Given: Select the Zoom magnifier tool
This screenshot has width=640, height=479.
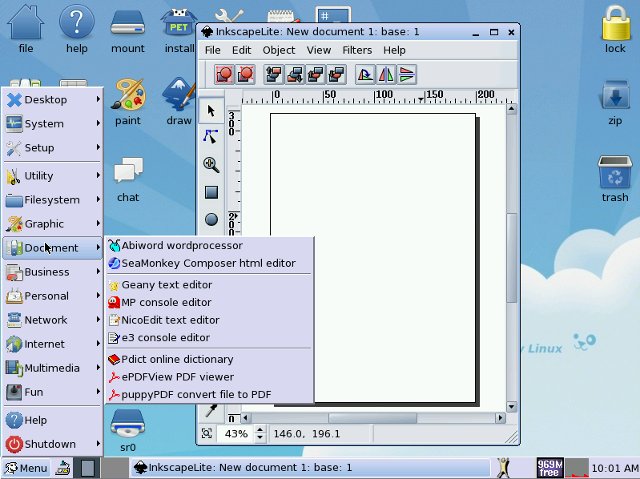Looking at the screenshot, I should (x=211, y=165).
